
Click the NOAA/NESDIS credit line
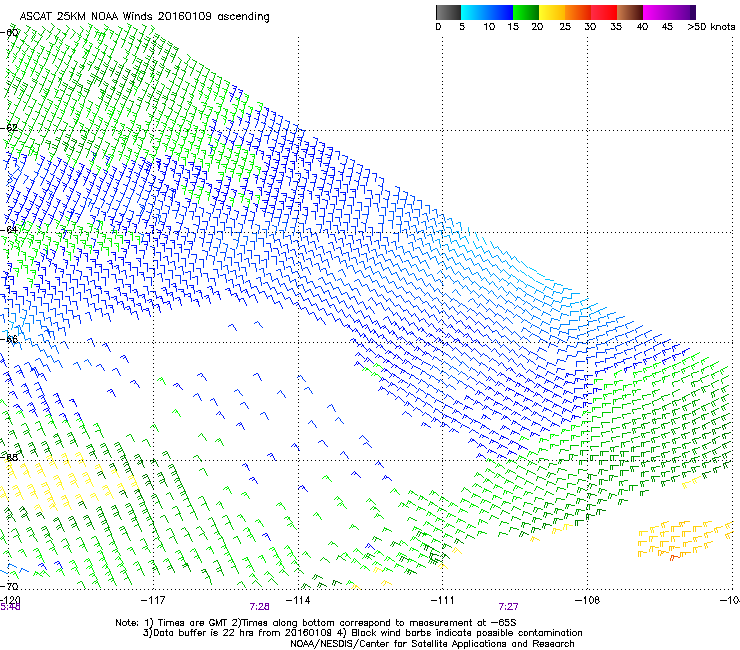[432, 644]
